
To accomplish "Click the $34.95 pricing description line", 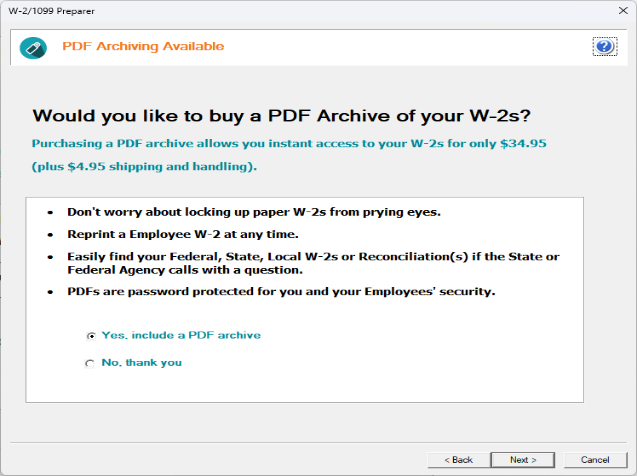I will (x=289, y=144).
